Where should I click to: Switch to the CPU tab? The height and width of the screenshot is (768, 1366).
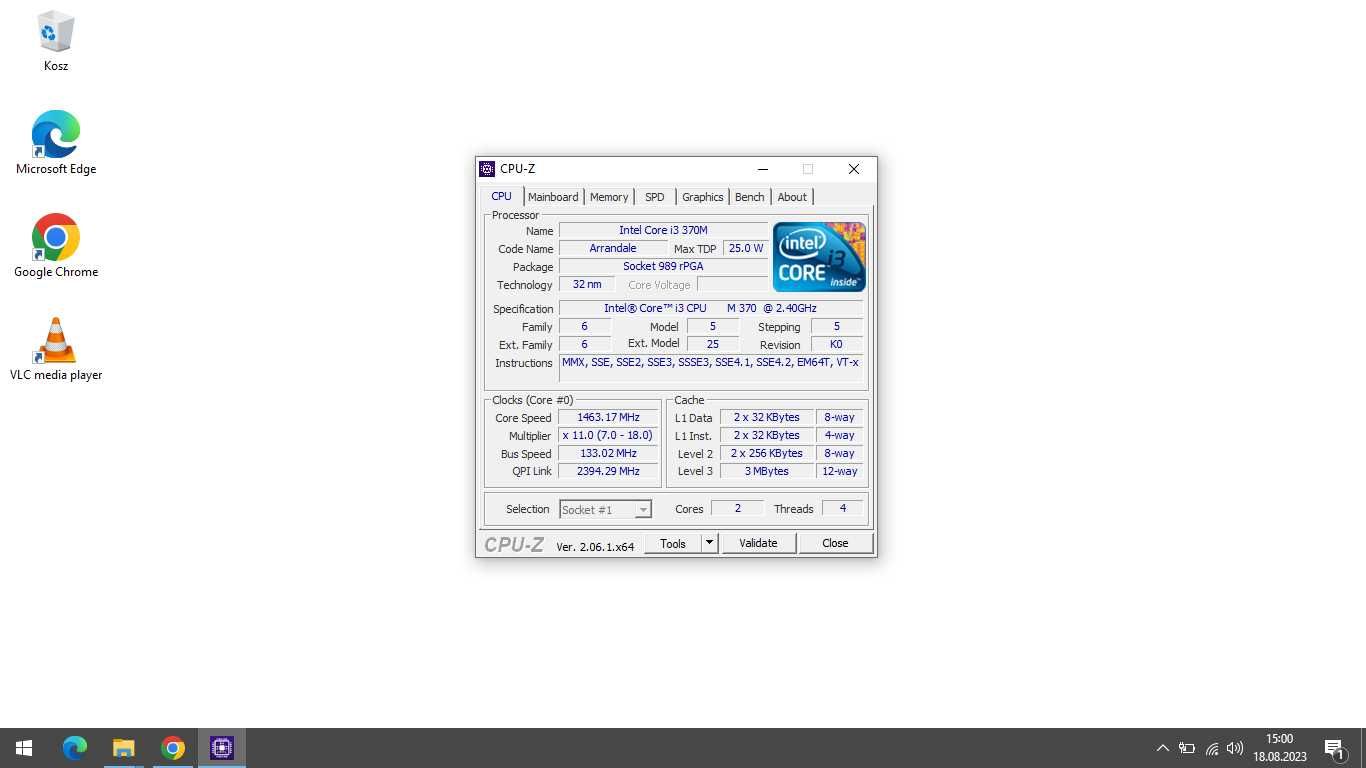point(501,196)
